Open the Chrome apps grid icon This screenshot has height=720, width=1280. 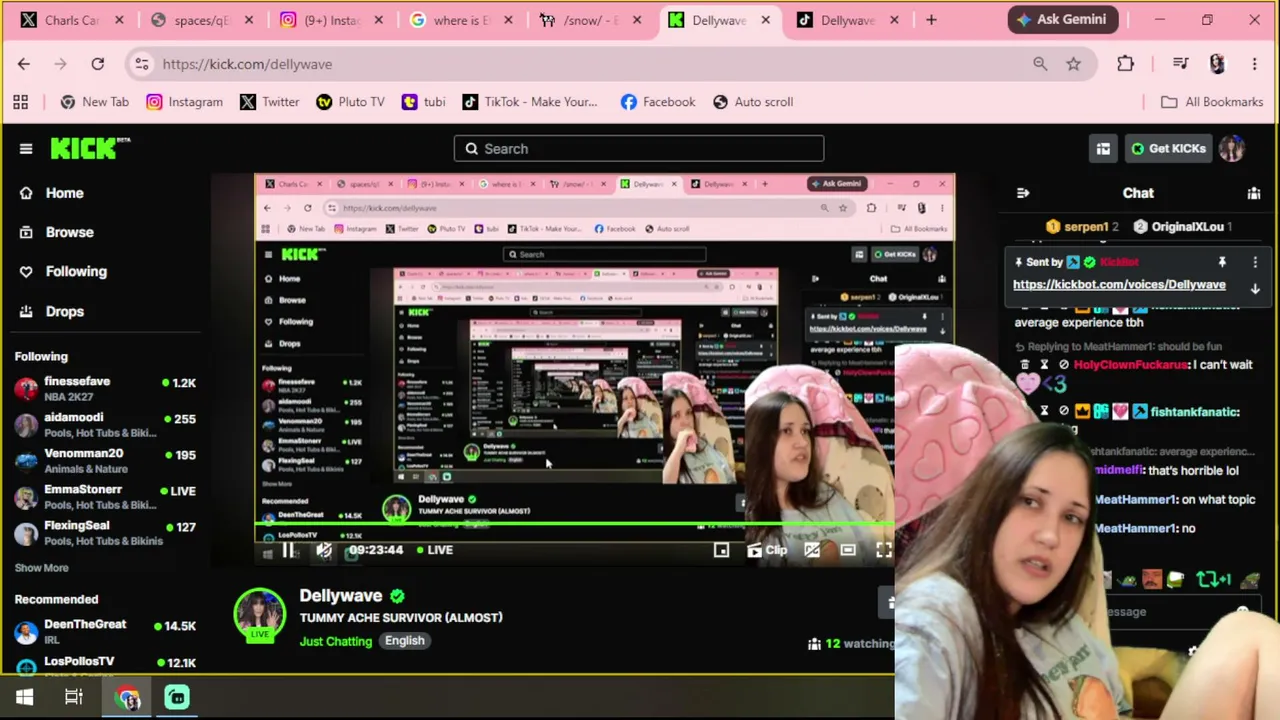[x=20, y=102]
